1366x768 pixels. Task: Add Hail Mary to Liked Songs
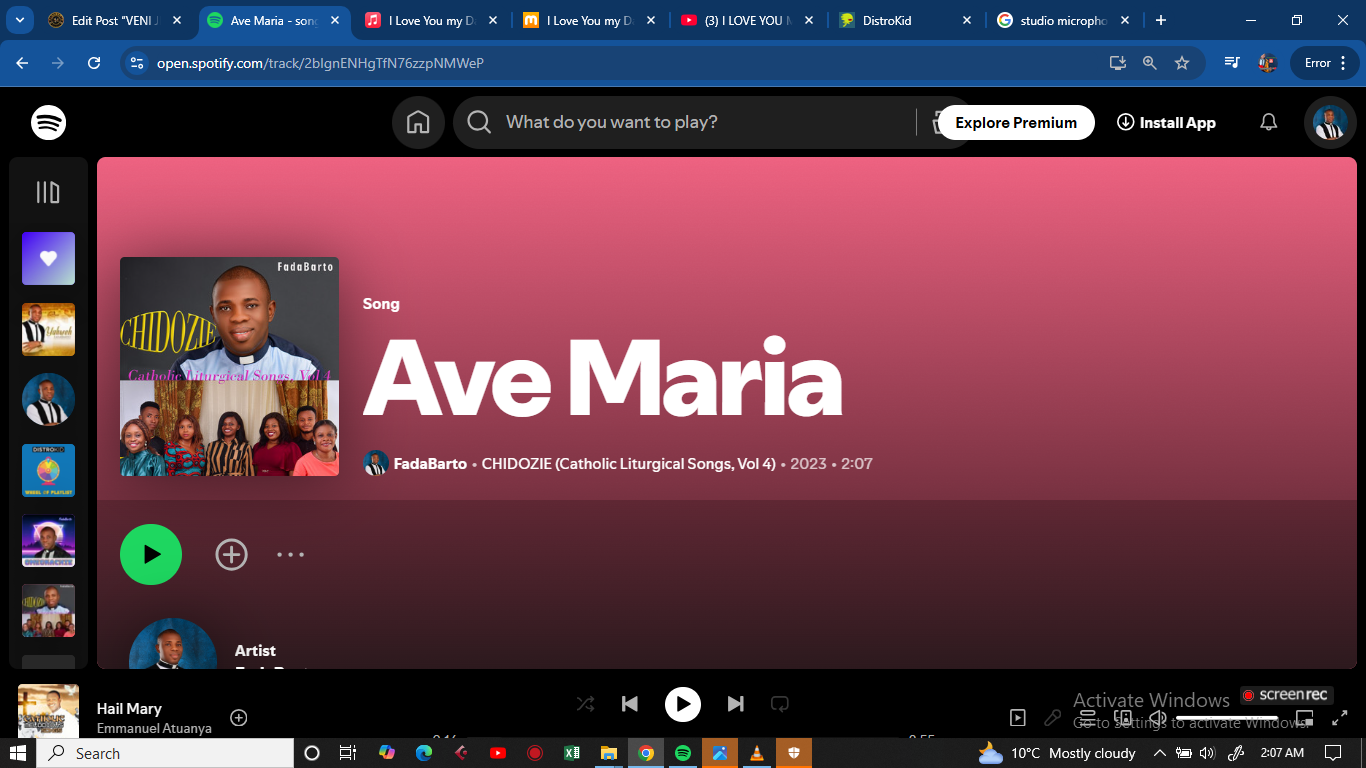[239, 717]
